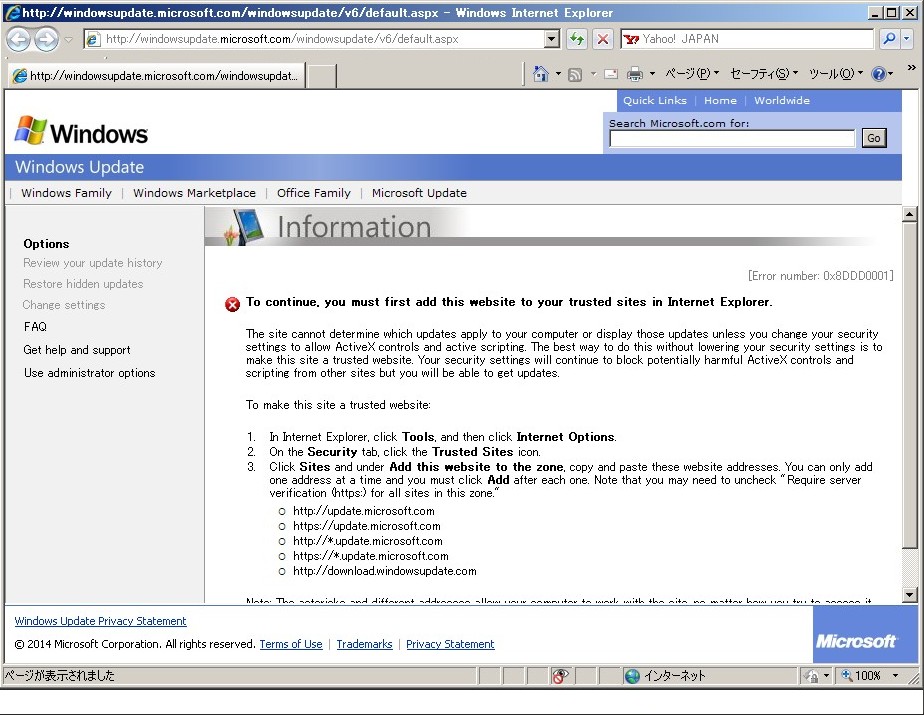Screen dimensions: 924x715
Task: Click the Print icon
Action: point(635,74)
